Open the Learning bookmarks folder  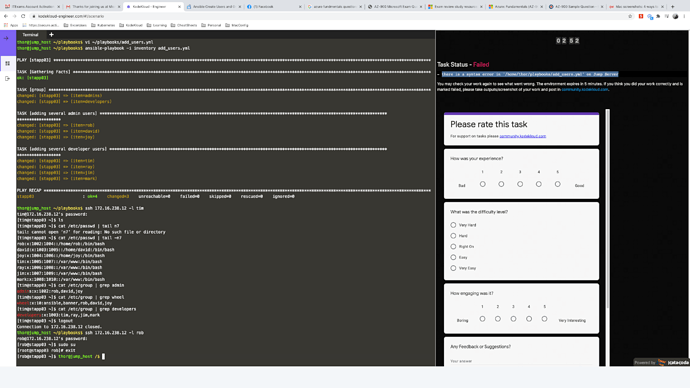(x=157, y=26)
